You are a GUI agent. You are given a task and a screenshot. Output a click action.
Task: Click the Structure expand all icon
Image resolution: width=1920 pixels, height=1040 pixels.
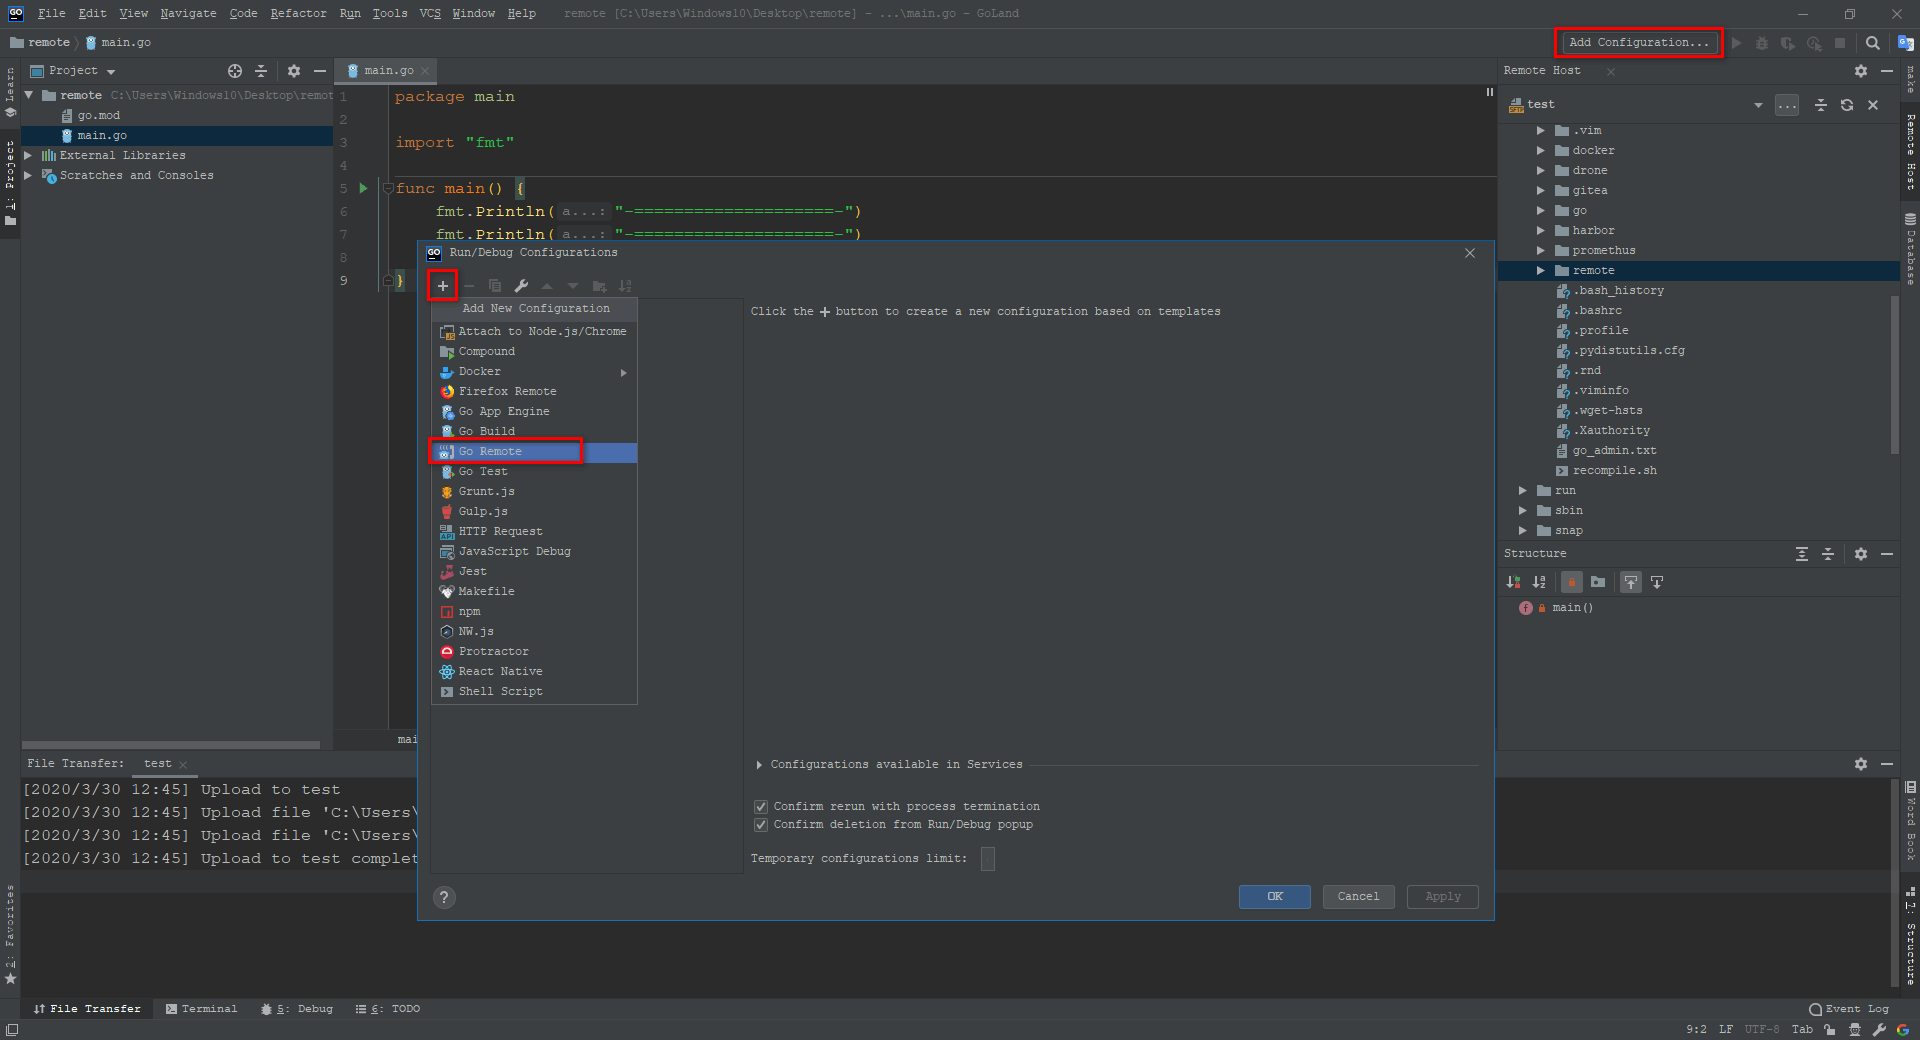tap(1802, 554)
